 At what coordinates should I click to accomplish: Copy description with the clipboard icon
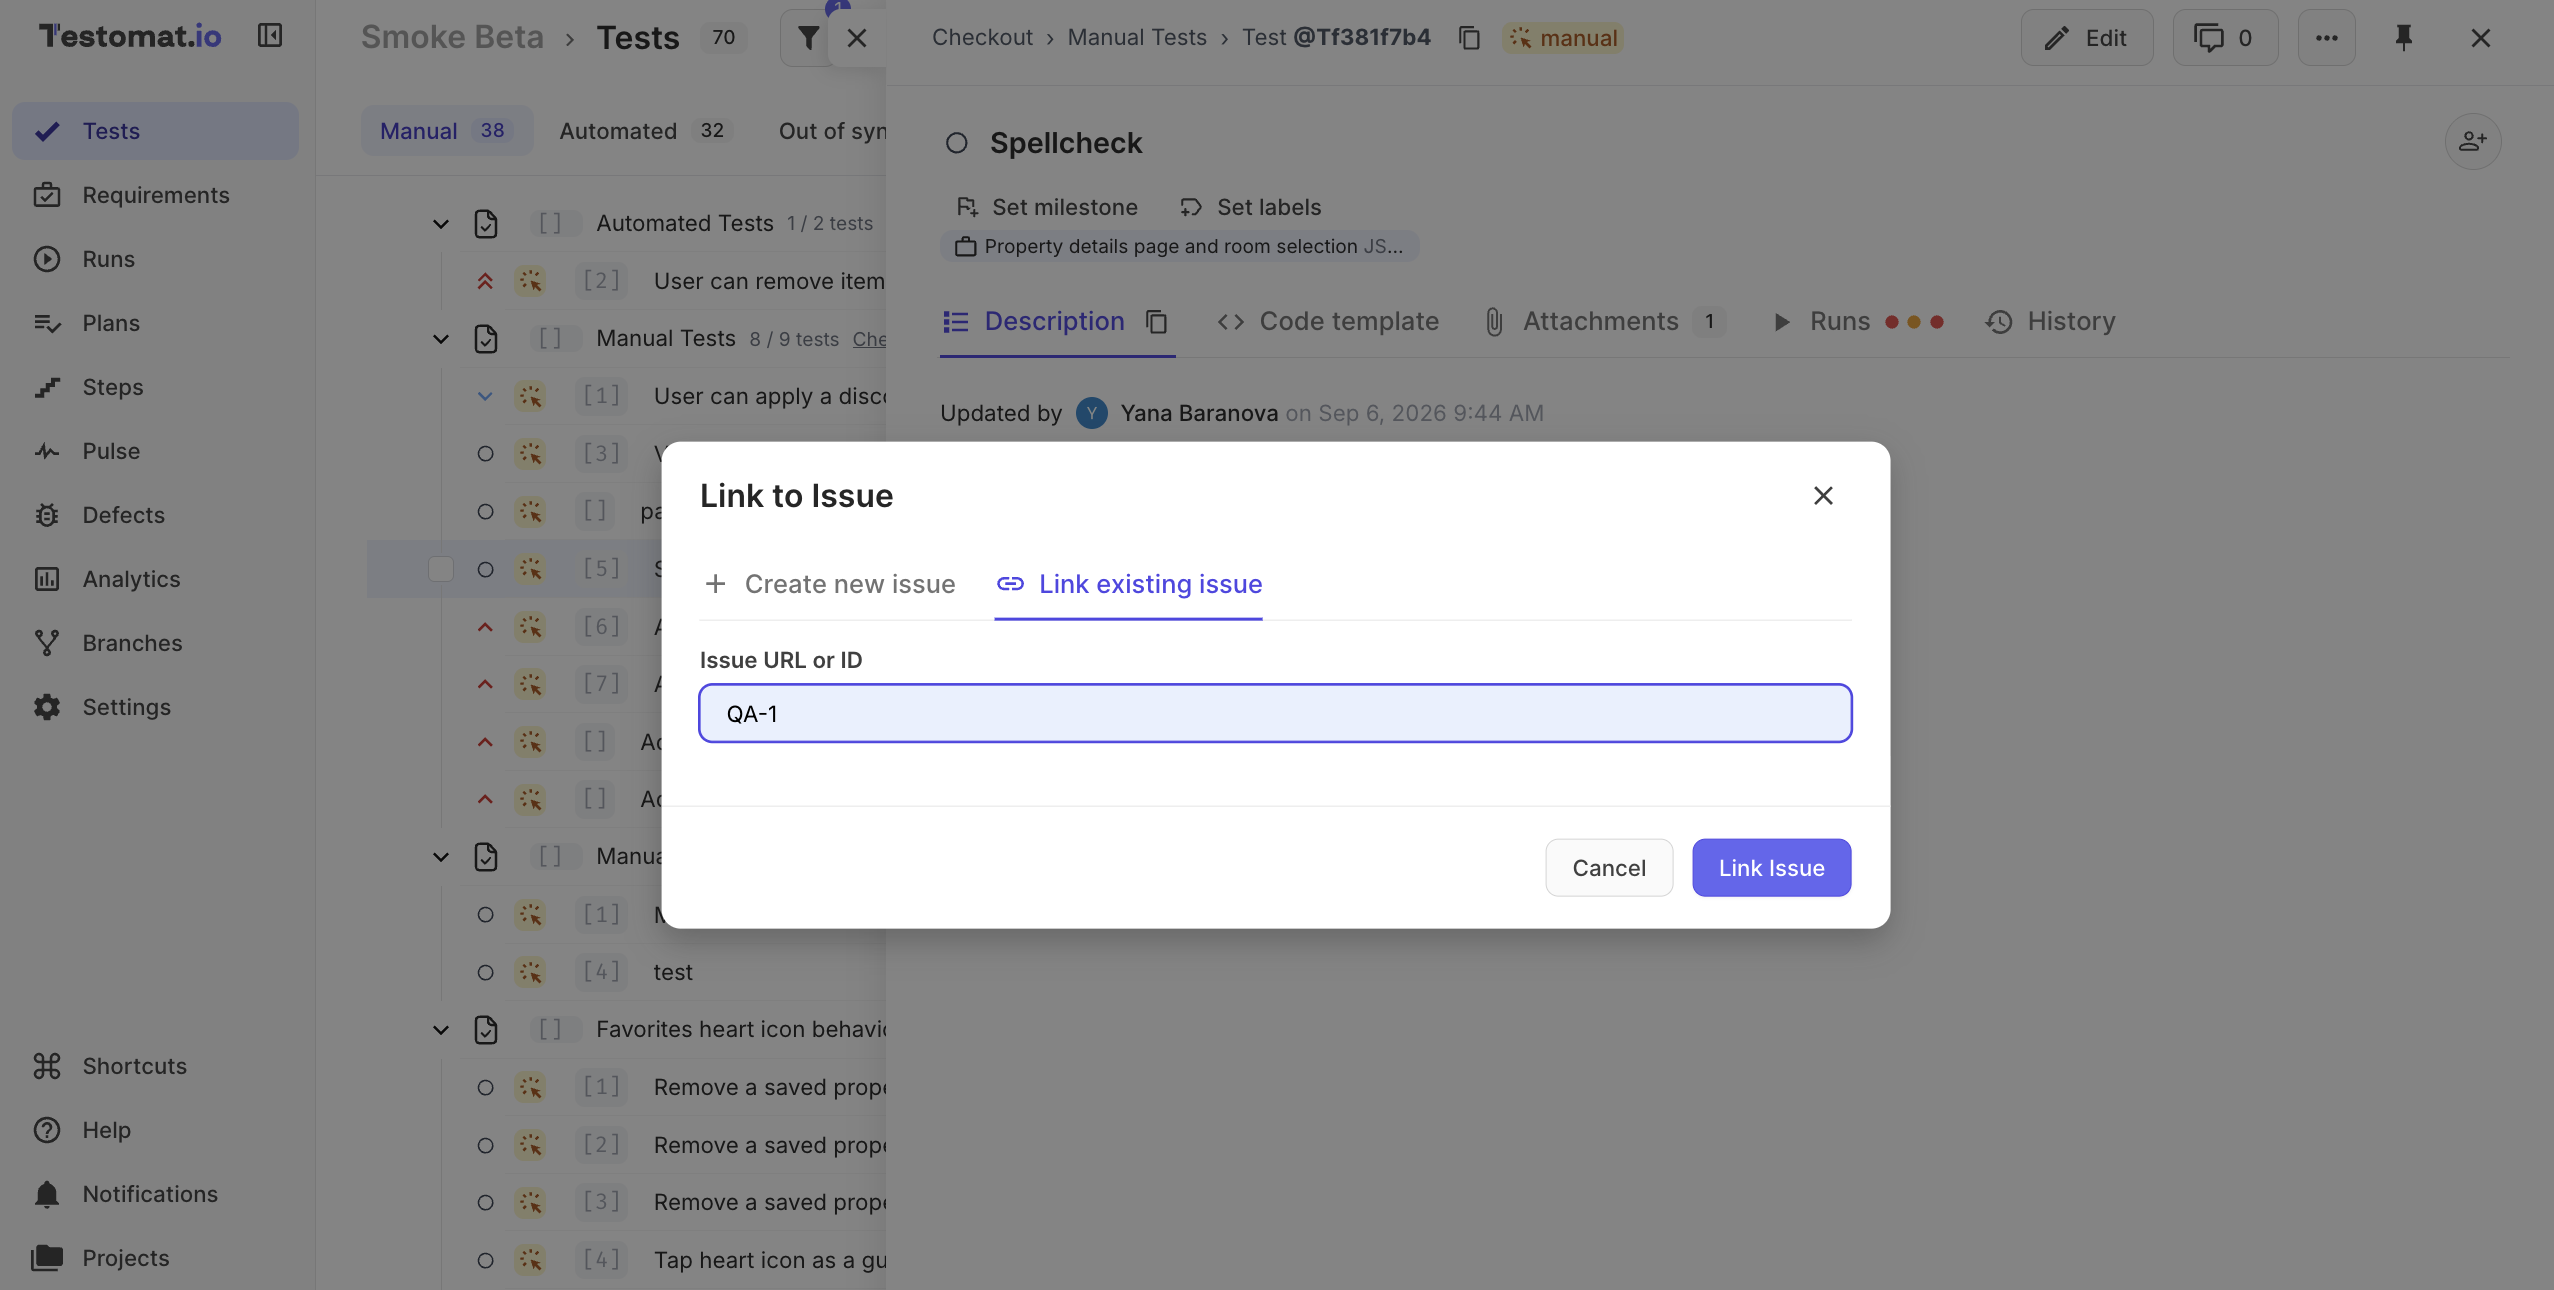[1156, 321]
